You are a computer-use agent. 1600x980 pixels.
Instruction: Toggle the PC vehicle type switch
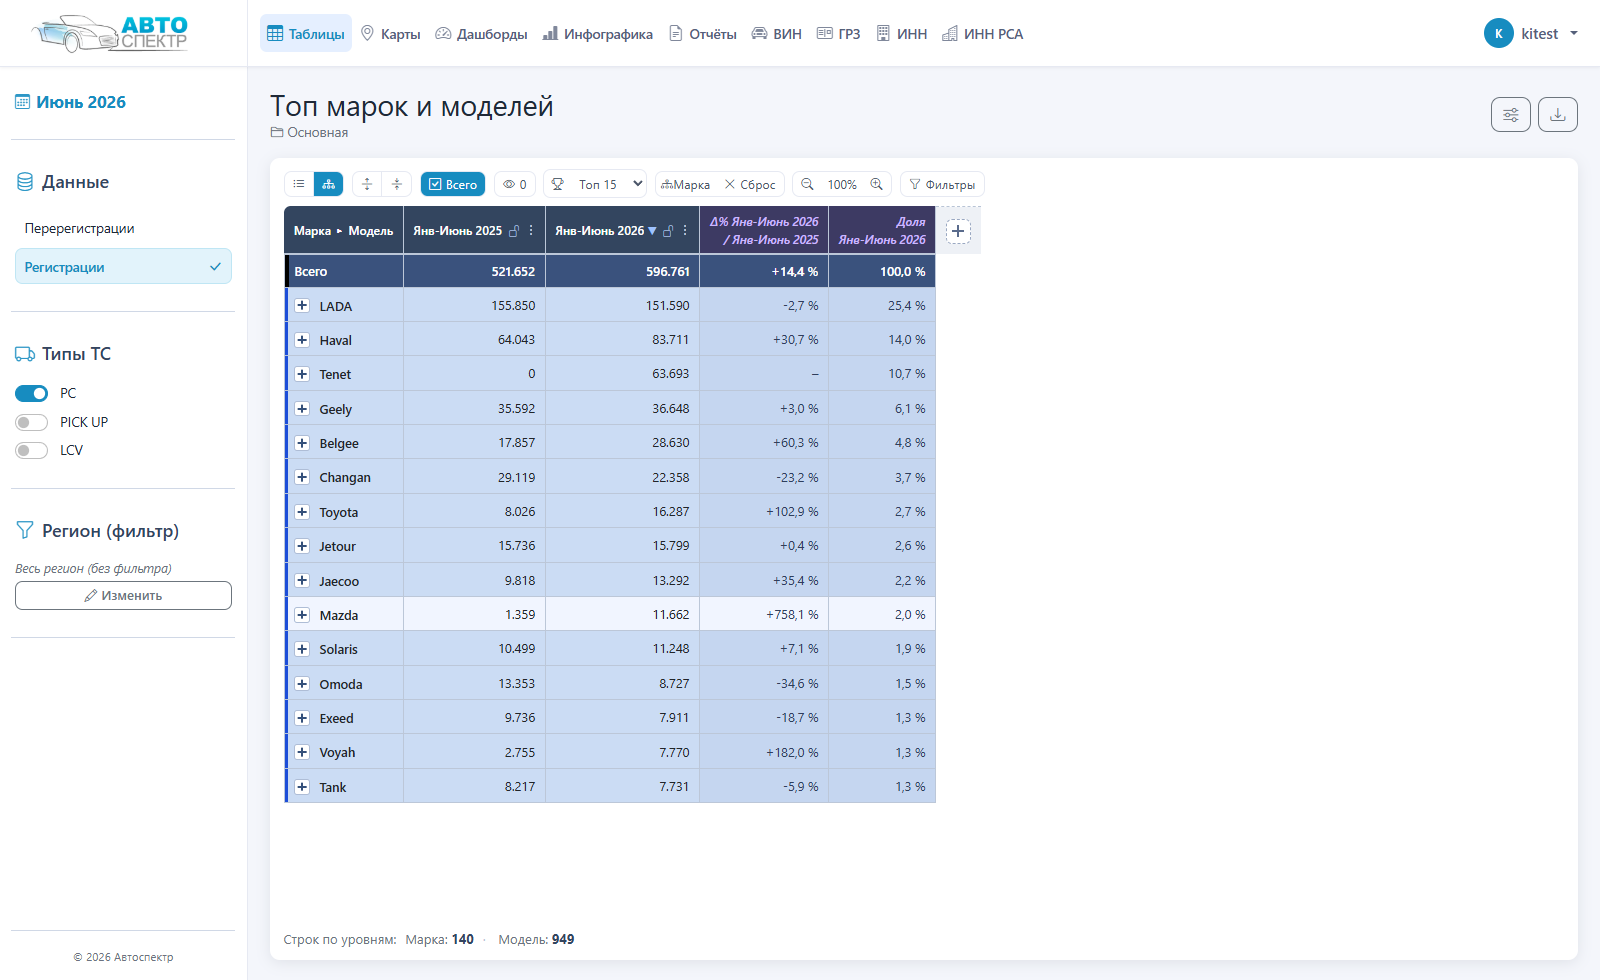click(x=31, y=393)
